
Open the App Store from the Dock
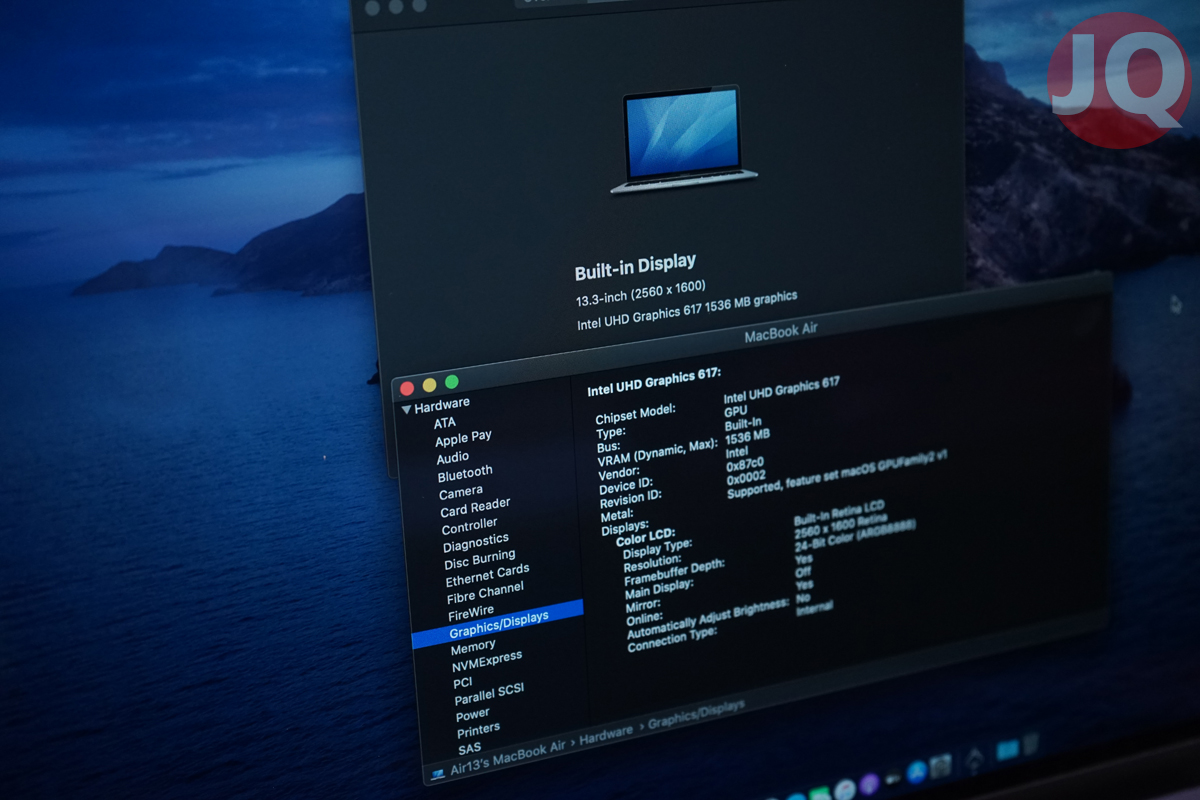(917, 772)
